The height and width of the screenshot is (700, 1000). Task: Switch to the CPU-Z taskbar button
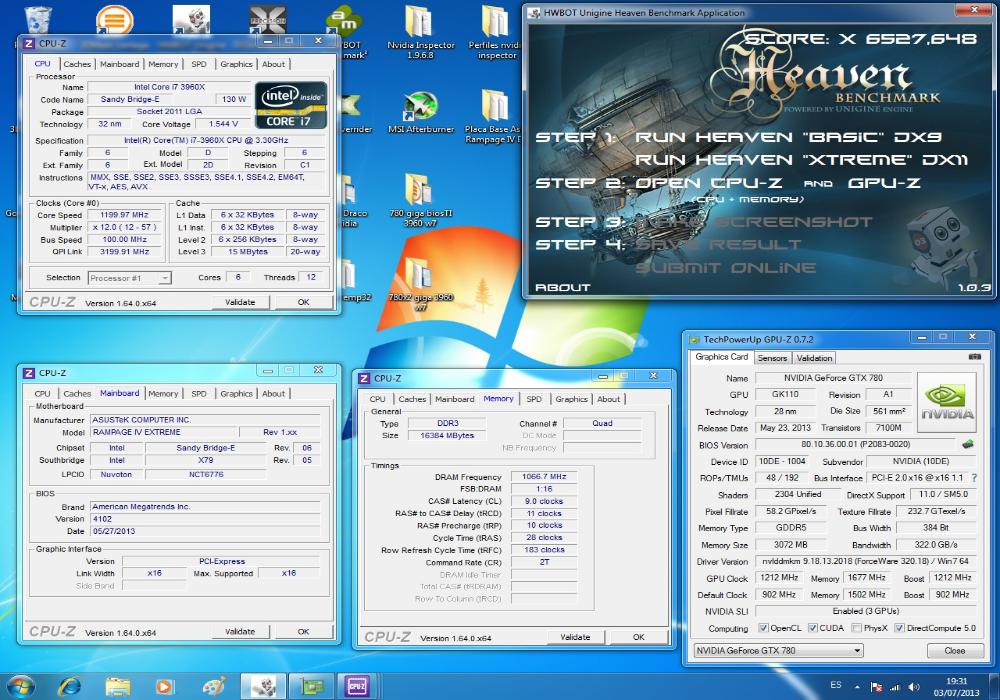click(x=357, y=686)
